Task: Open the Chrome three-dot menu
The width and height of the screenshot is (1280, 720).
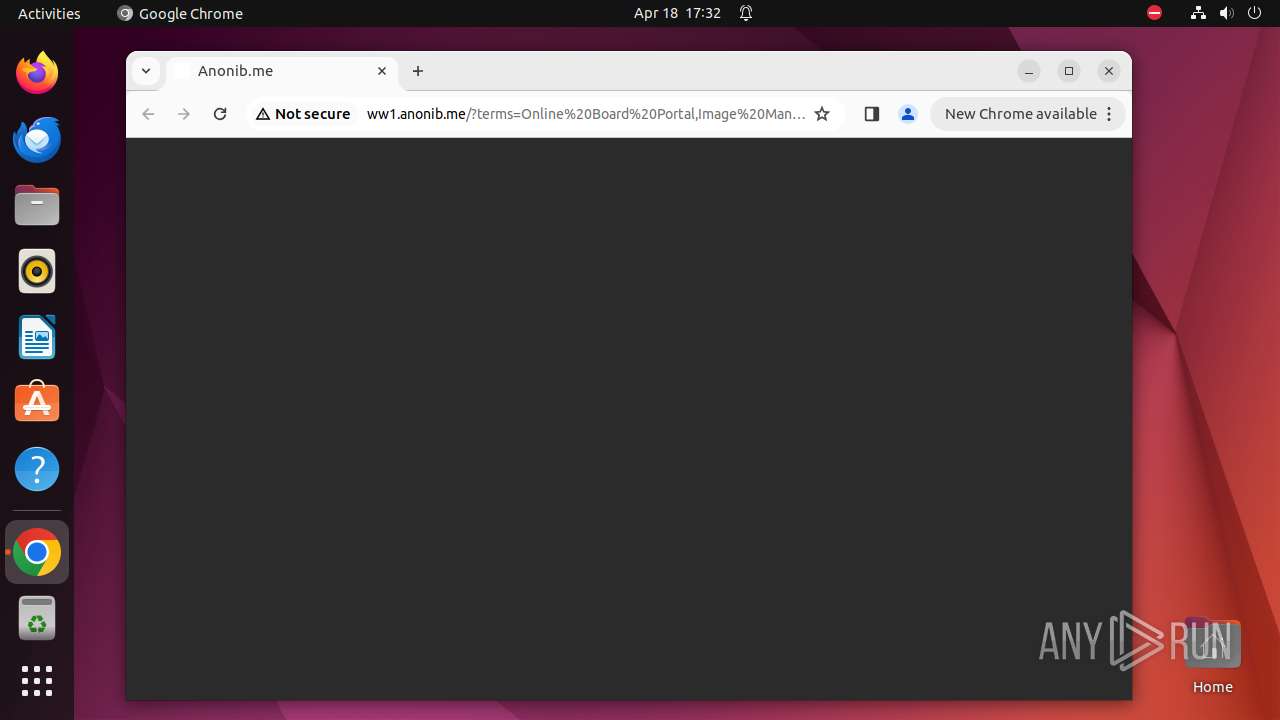Action: [x=1109, y=114]
